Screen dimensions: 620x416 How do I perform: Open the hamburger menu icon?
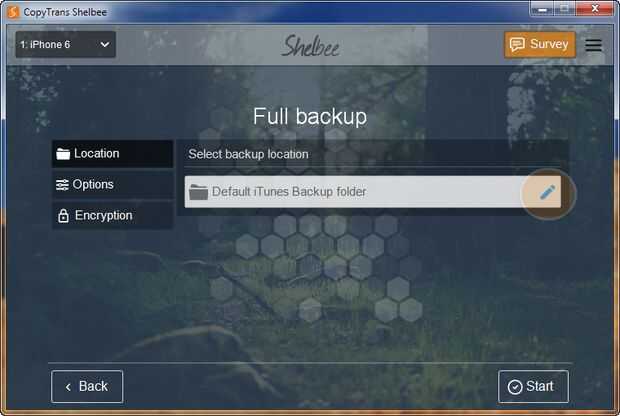(594, 45)
